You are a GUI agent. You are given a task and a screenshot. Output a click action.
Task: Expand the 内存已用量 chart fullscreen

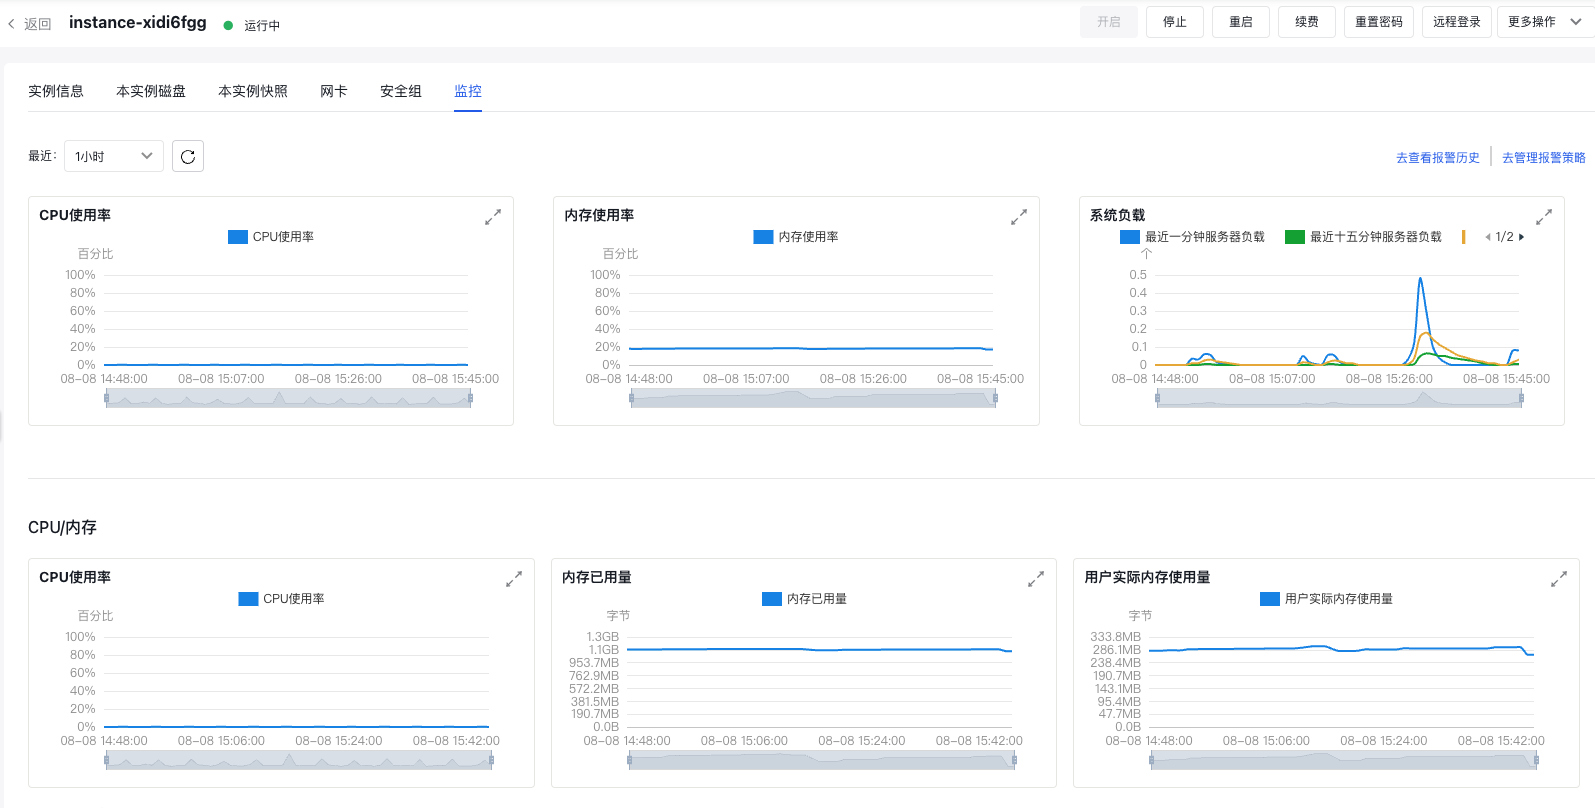click(x=1036, y=579)
